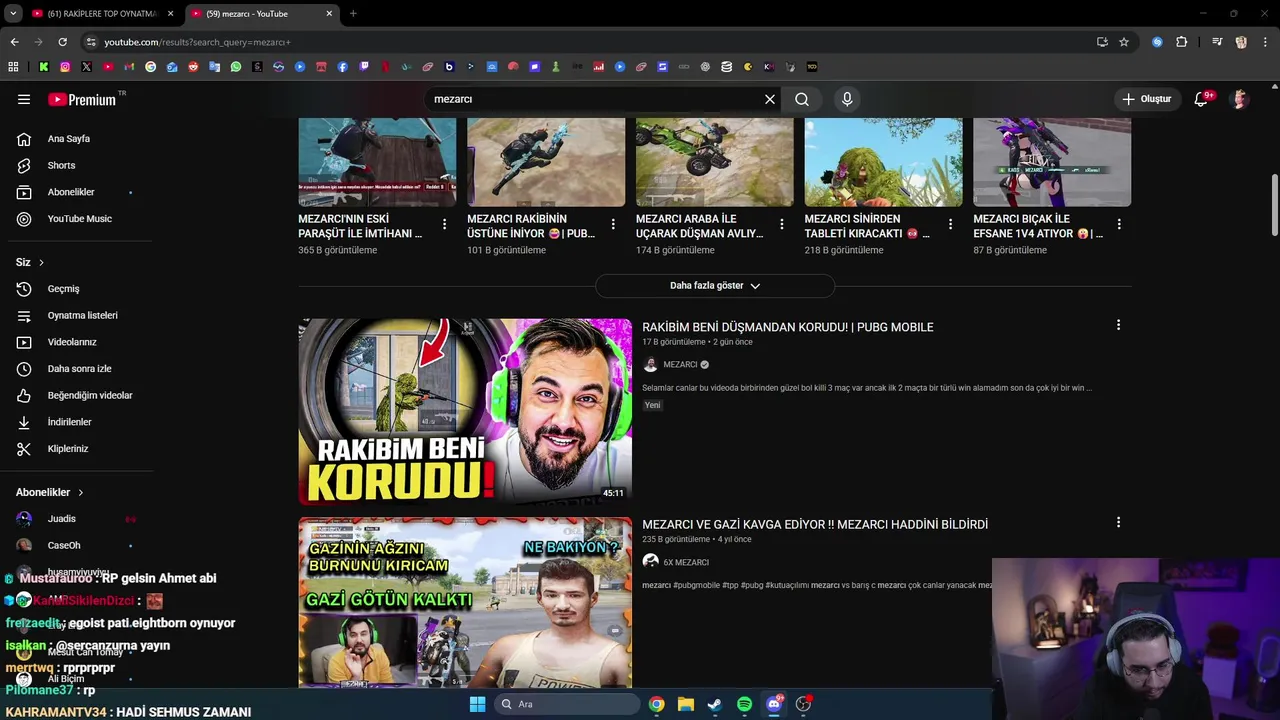Expand the Abonelikler subscriptions heading
This screenshot has width=1280, height=720.
(x=50, y=492)
